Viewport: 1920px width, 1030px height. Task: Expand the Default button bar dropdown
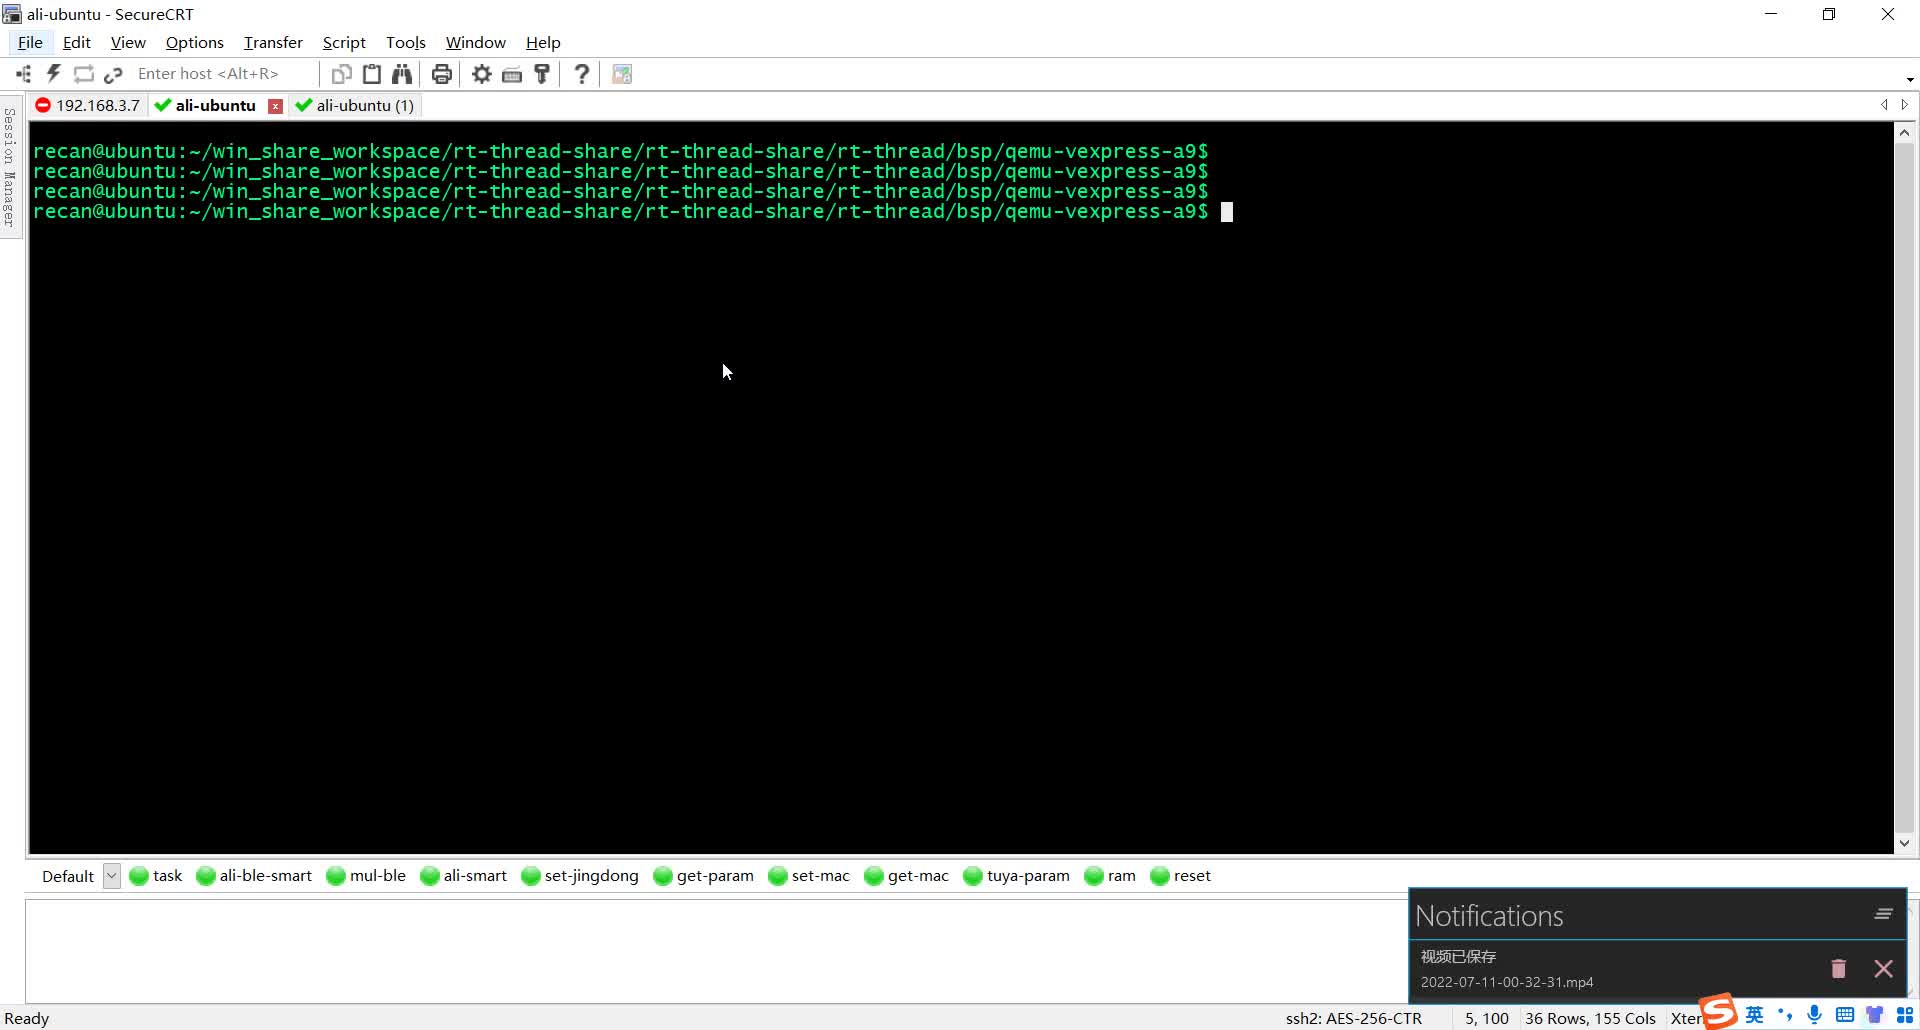(x=112, y=876)
